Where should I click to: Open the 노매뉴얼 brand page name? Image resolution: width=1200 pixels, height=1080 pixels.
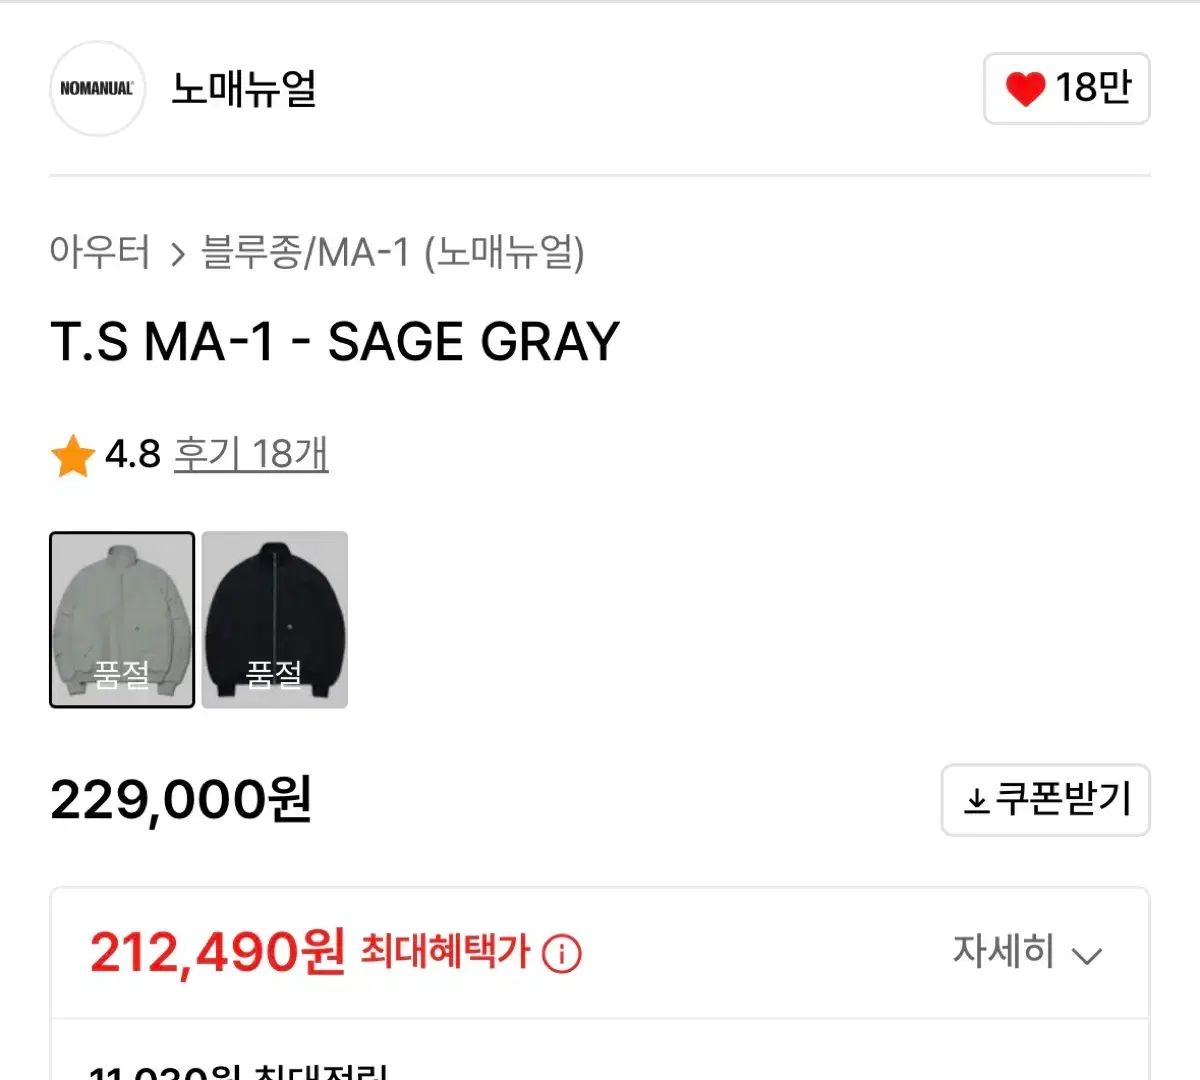[x=244, y=89]
